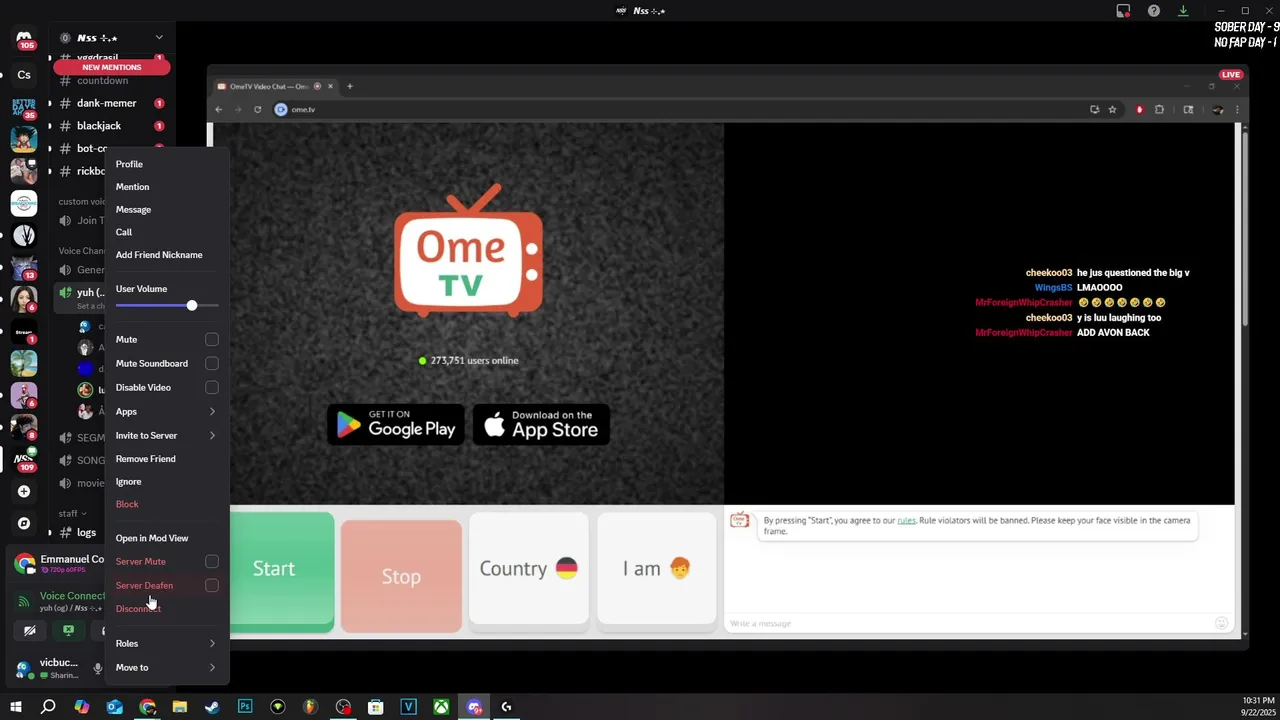Select Ignore in the context menu

167,482
